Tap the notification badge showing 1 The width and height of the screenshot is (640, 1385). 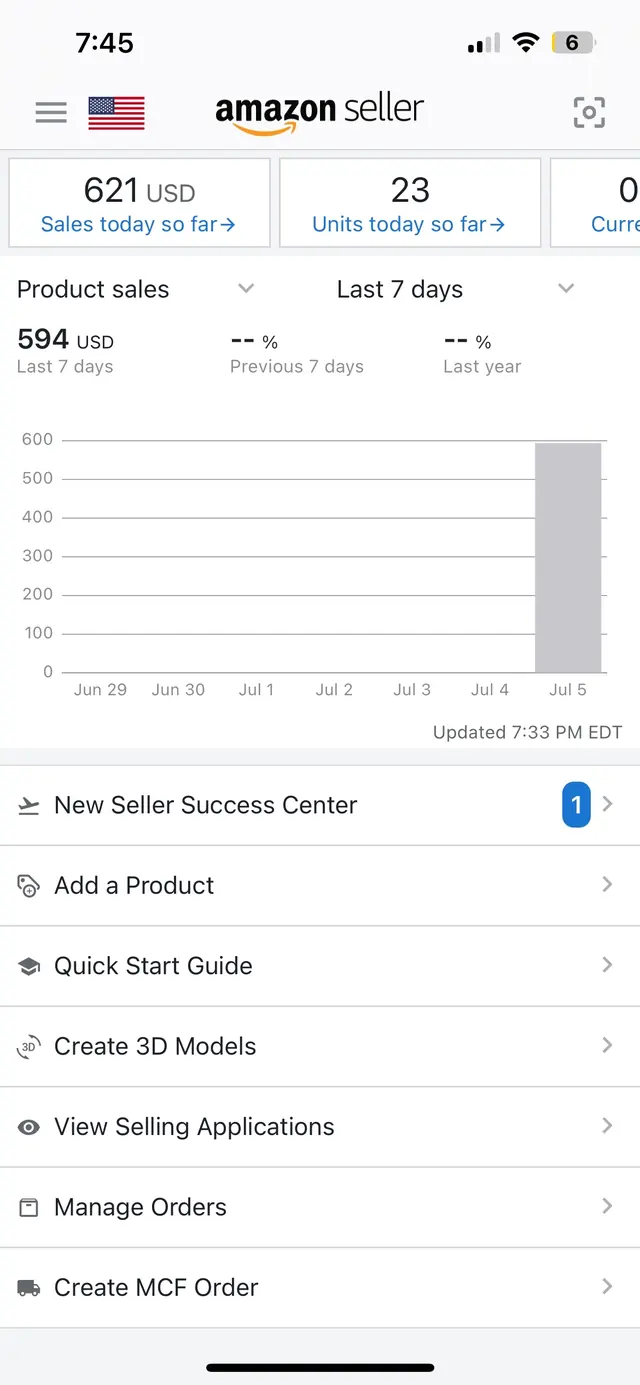click(x=576, y=805)
